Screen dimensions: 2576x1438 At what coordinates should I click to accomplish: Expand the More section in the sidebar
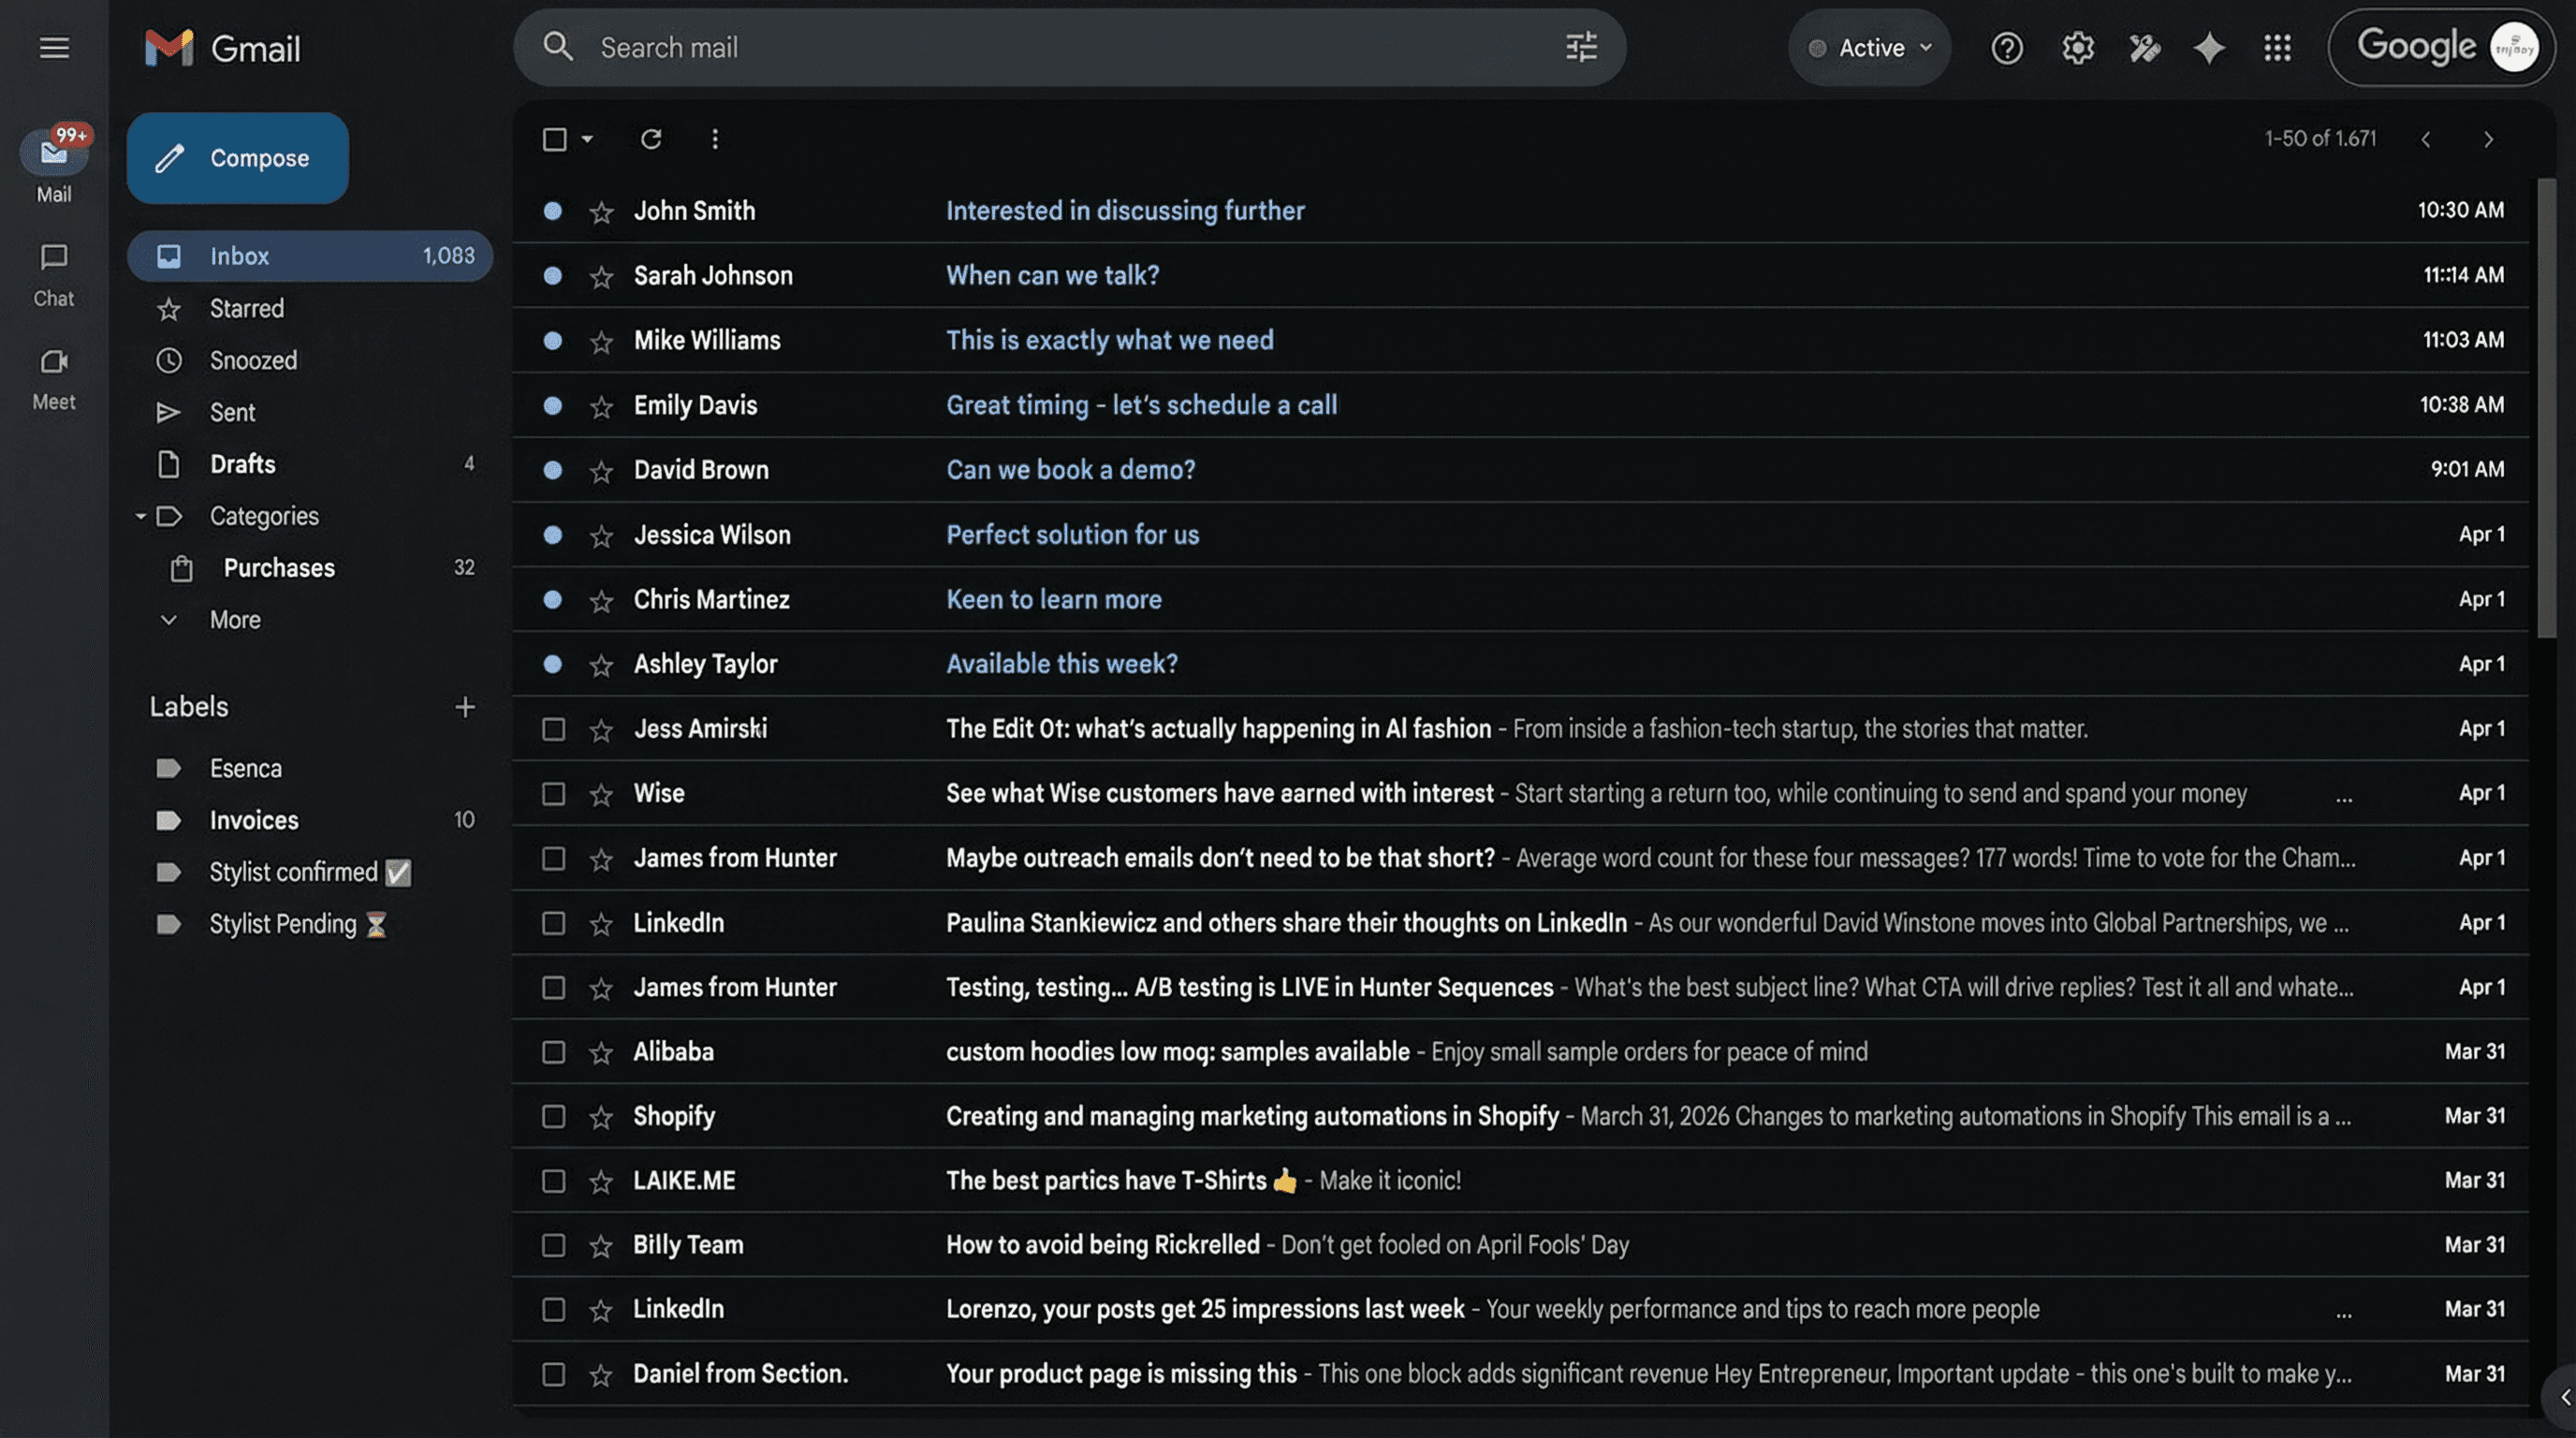(x=234, y=620)
